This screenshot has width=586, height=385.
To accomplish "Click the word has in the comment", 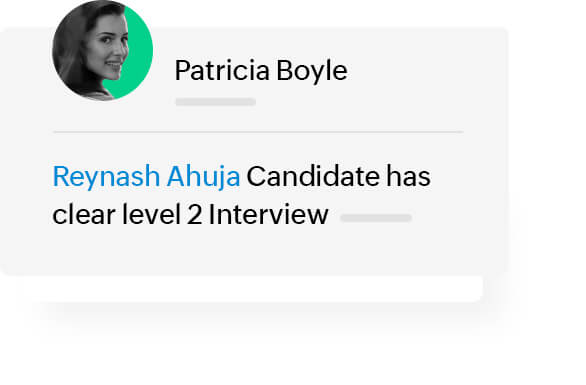I will pyautogui.click(x=408, y=176).
